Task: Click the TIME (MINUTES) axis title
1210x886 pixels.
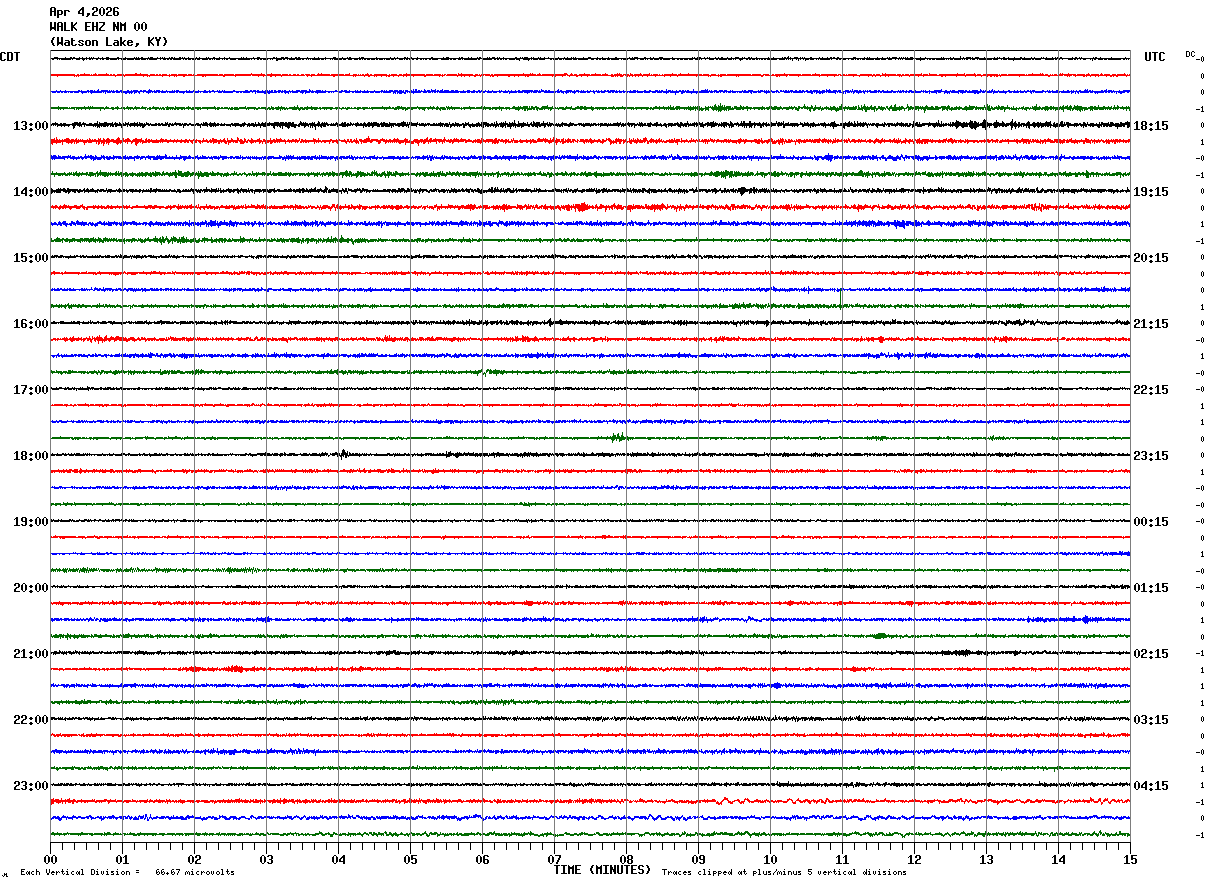Action: point(602,870)
